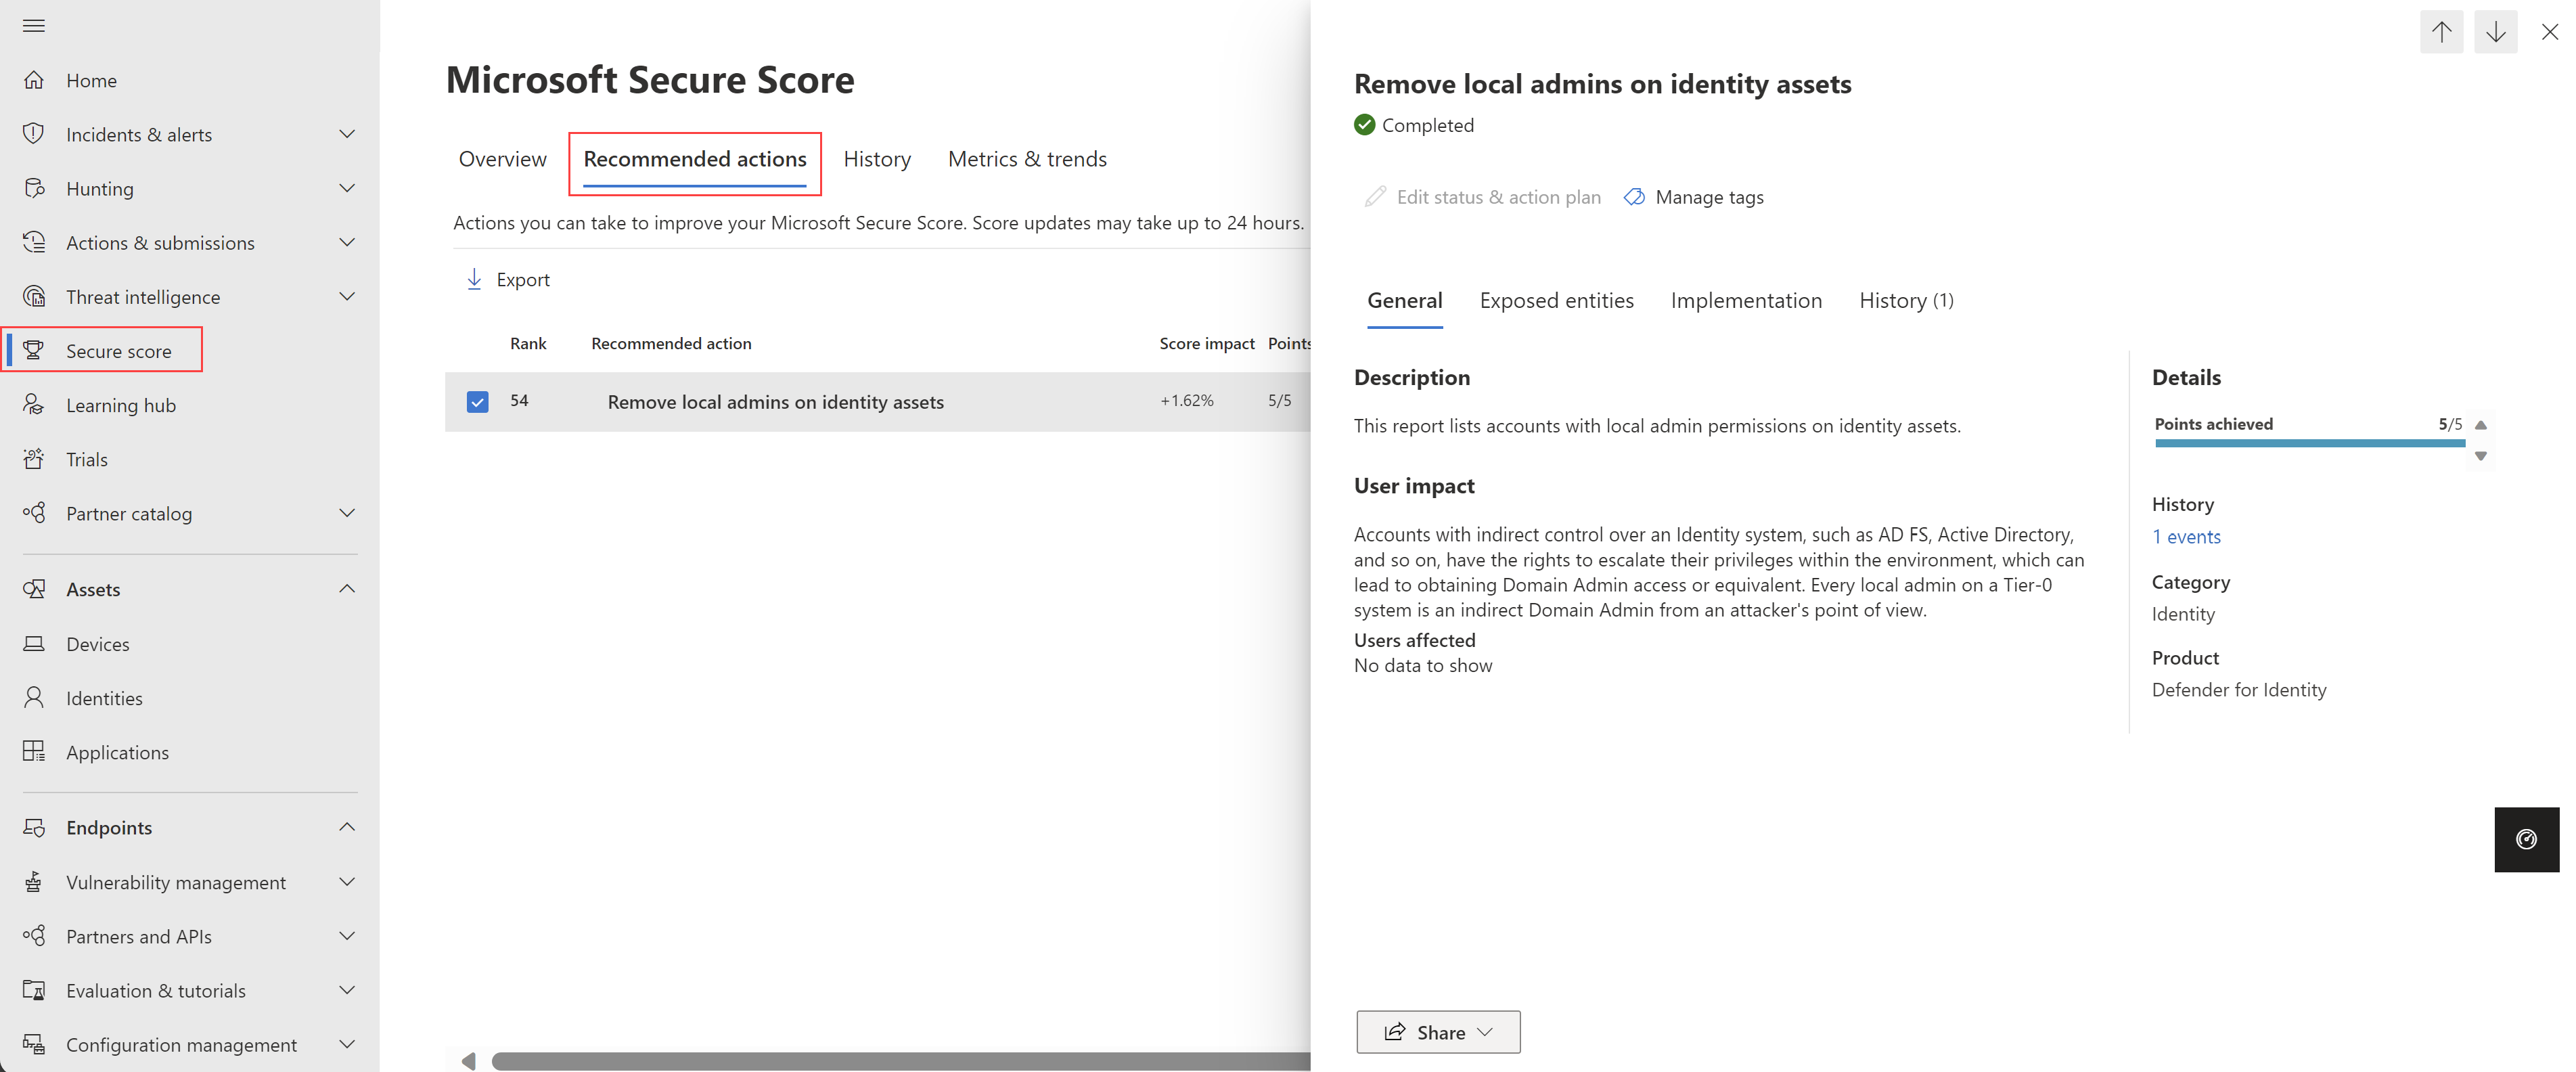The height and width of the screenshot is (1072, 2576).
Task: Switch to the Exposed entities tab
Action: (x=1556, y=300)
